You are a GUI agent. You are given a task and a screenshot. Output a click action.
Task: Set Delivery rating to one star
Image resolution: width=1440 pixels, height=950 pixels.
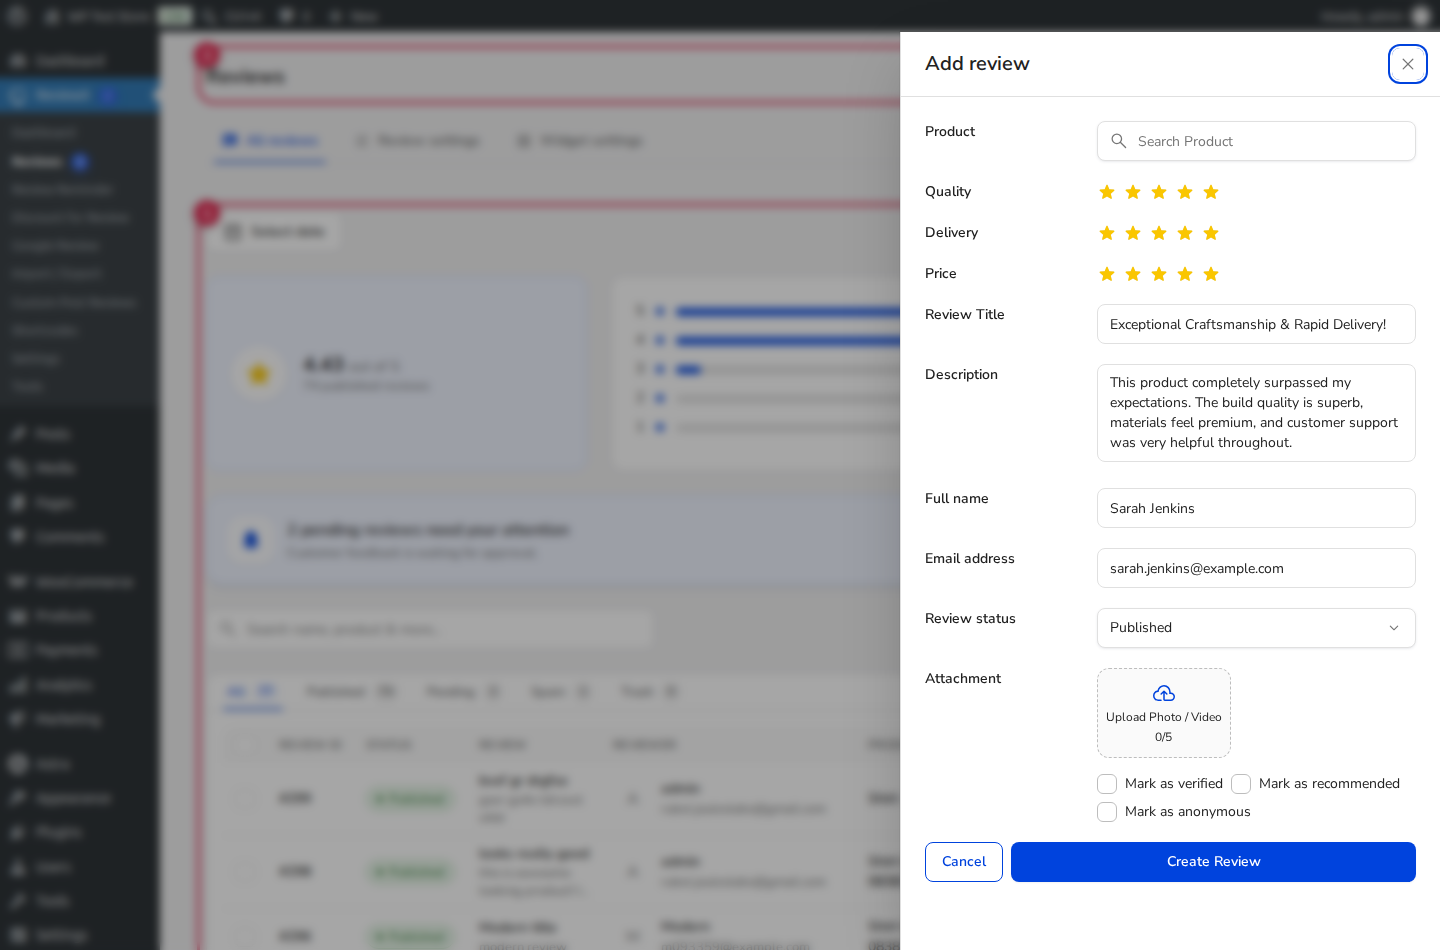pyautogui.click(x=1107, y=233)
